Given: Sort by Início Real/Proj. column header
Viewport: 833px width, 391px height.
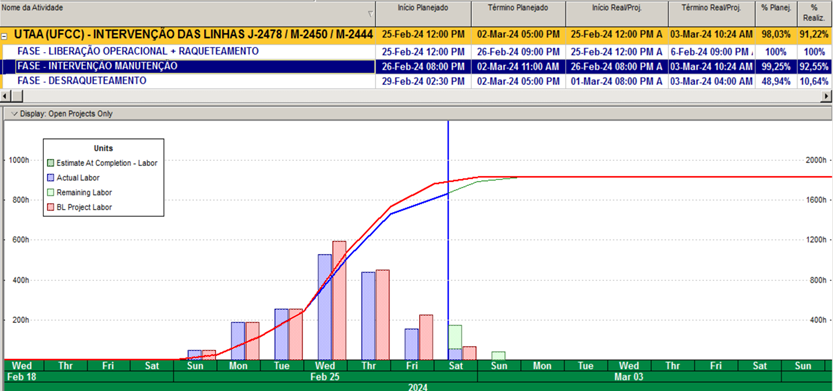Looking at the screenshot, I should tap(617, 13).
